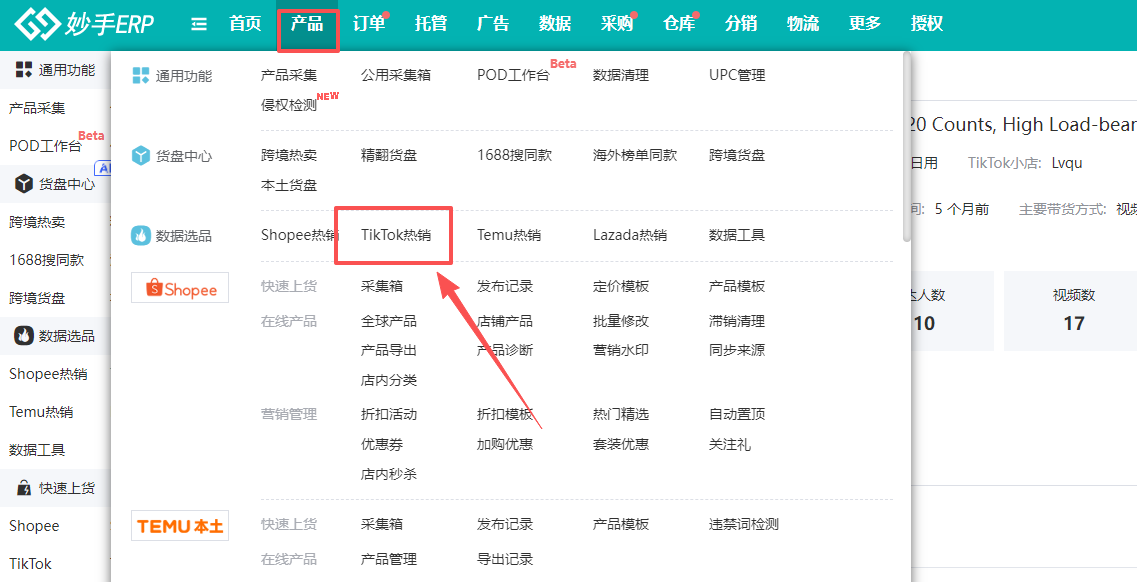Open the 广告 navigation tab
Image resolution: width=1137 pixels, height=582 pixels.
pos(493,24)
